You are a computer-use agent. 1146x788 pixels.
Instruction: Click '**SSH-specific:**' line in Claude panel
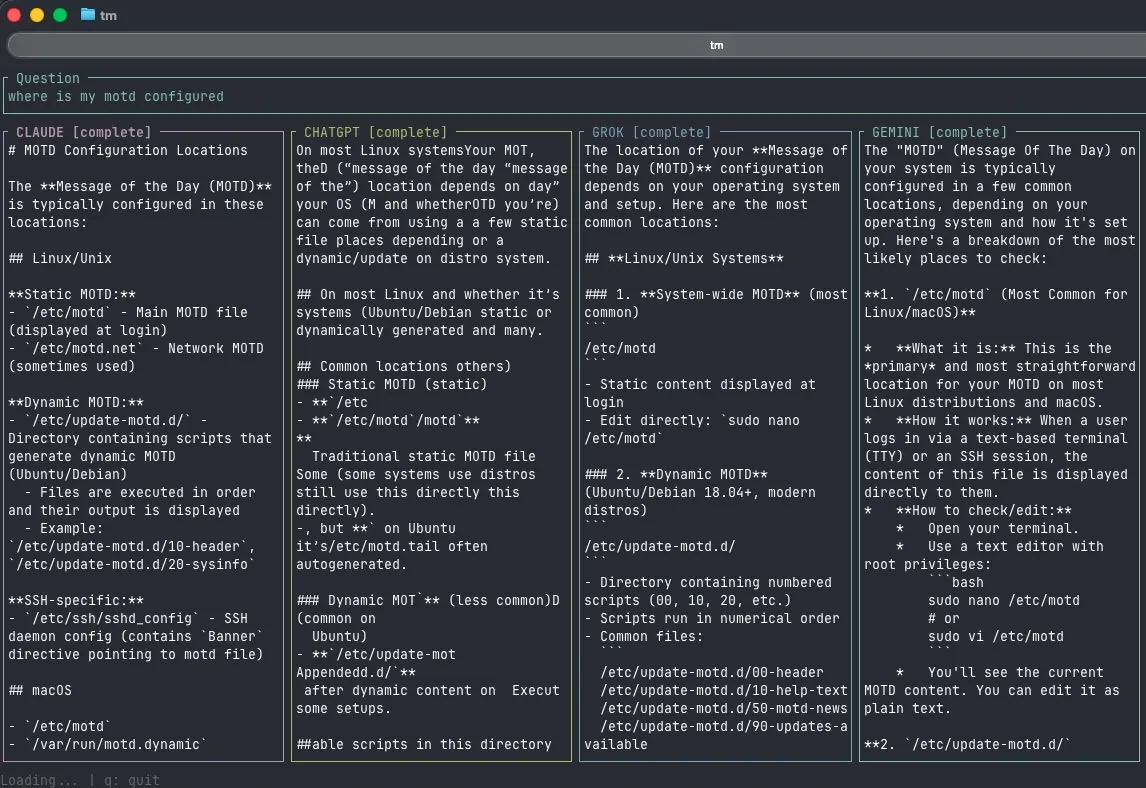click(76, 601)
